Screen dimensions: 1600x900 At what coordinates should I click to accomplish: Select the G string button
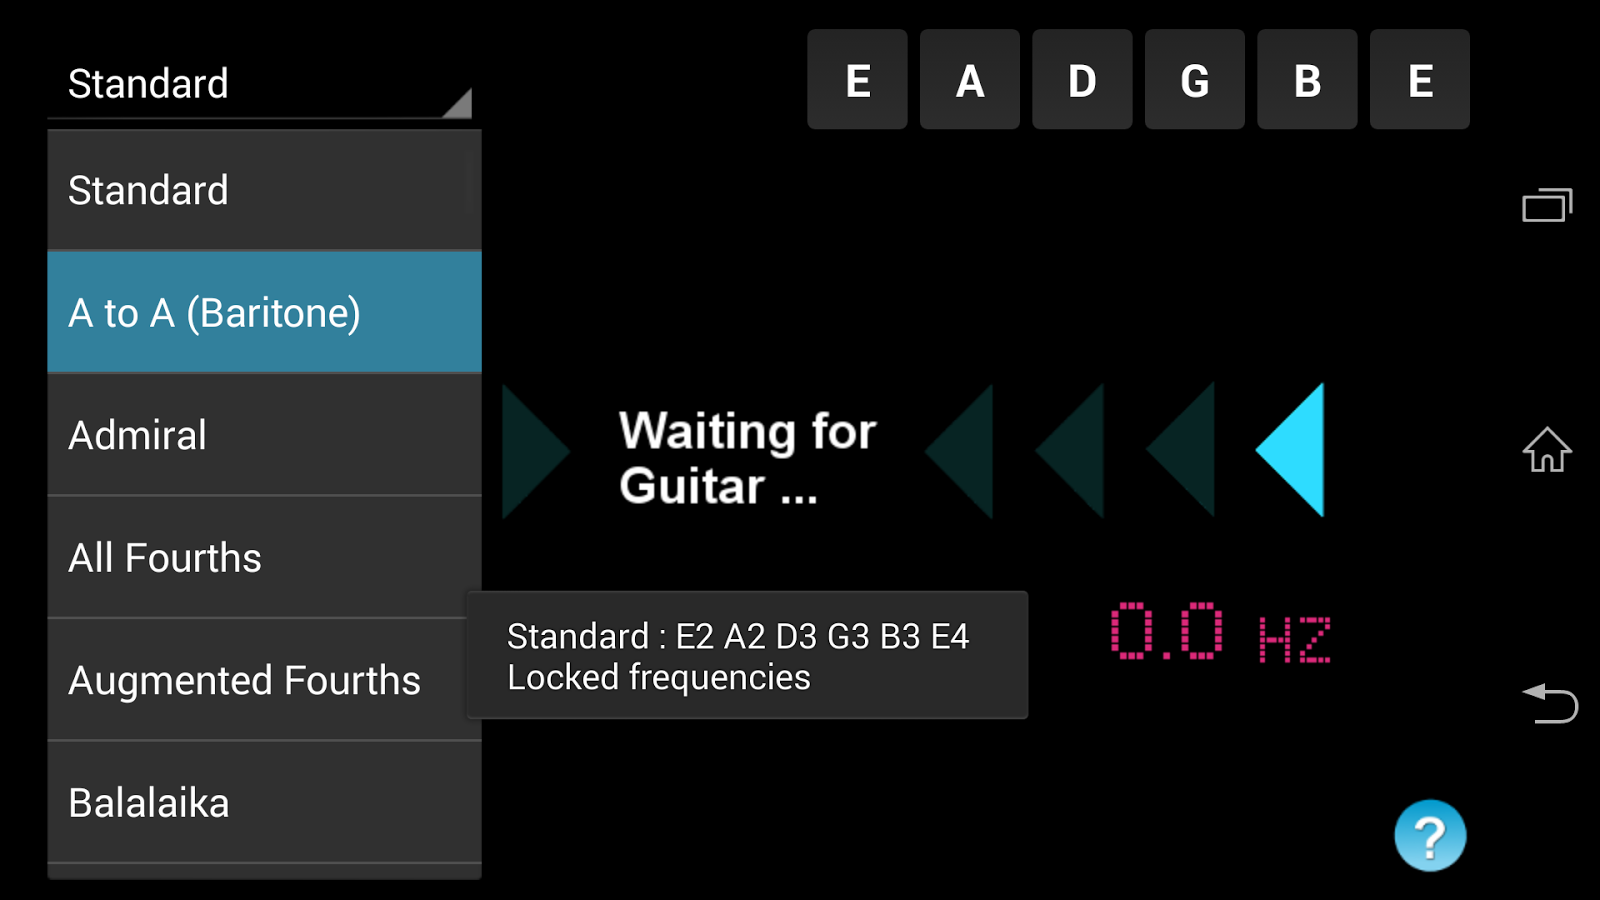tap(1193, 80)
